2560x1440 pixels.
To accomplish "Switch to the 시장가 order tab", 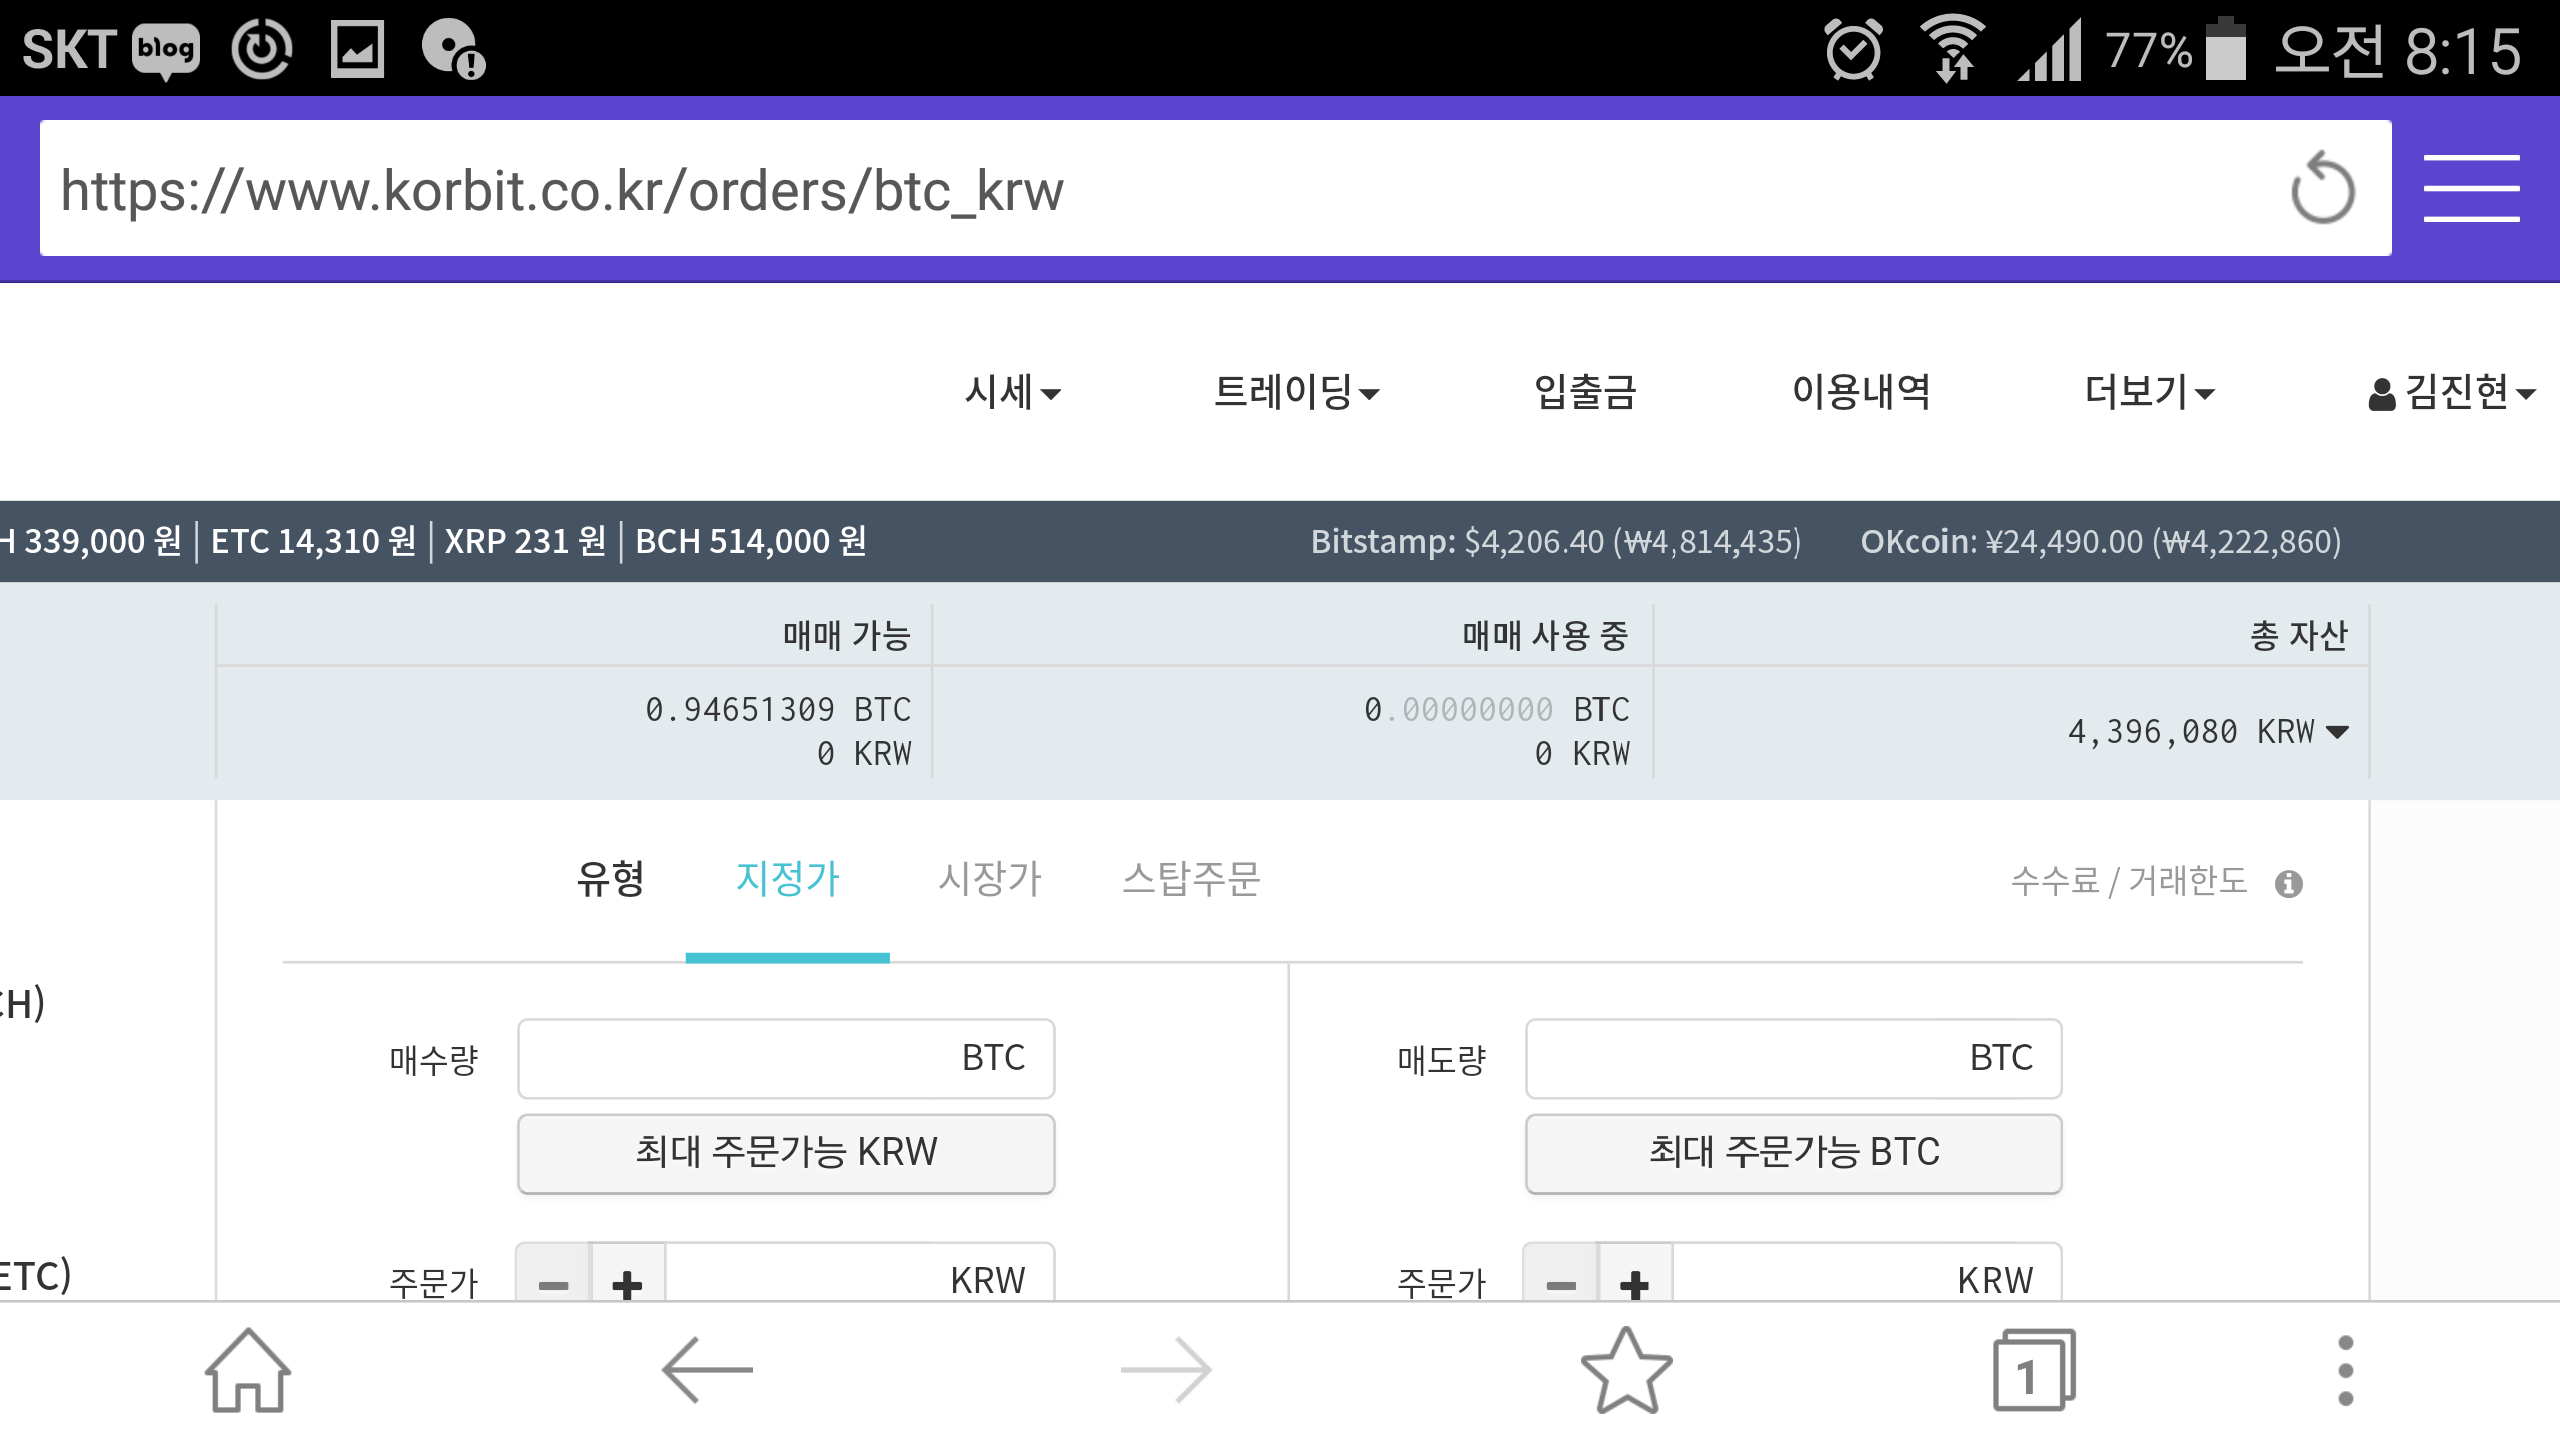I will coord(990,880).
